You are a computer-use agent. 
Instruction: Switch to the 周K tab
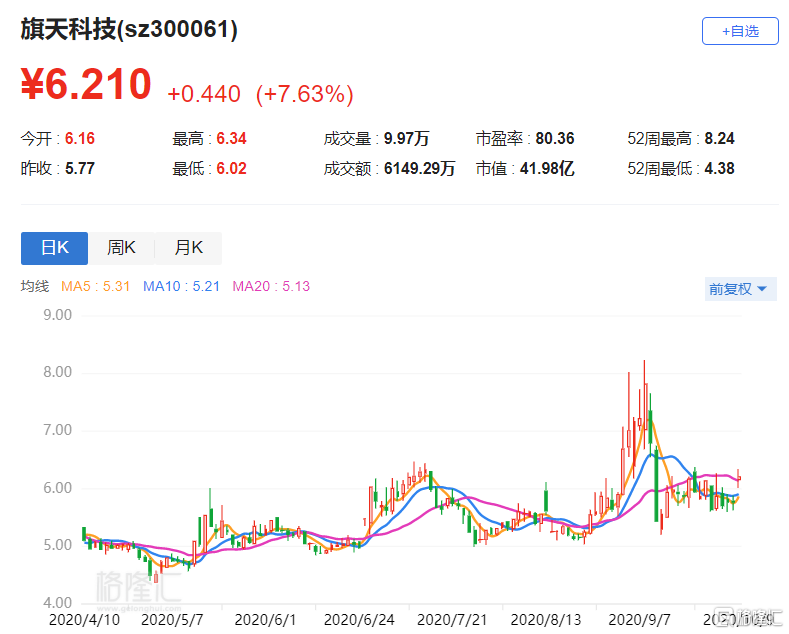pos(121,248)
